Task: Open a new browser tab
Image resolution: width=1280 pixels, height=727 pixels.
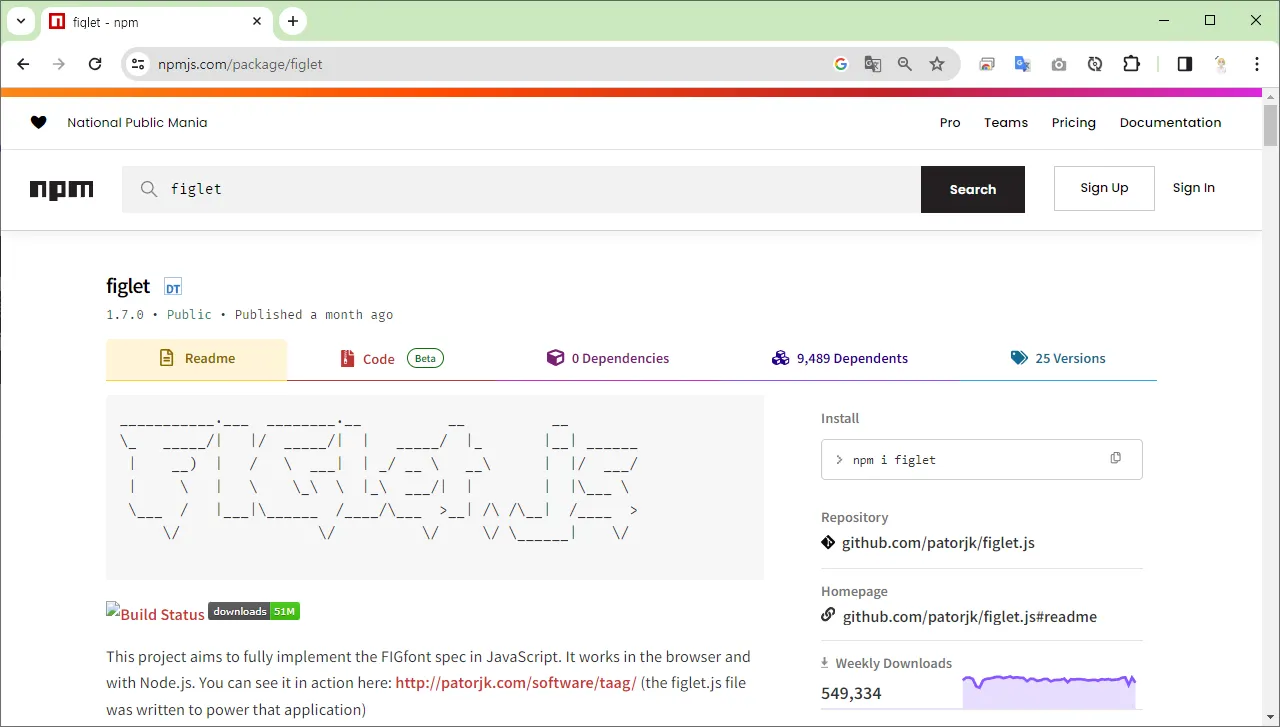Action: coord(293,21)
